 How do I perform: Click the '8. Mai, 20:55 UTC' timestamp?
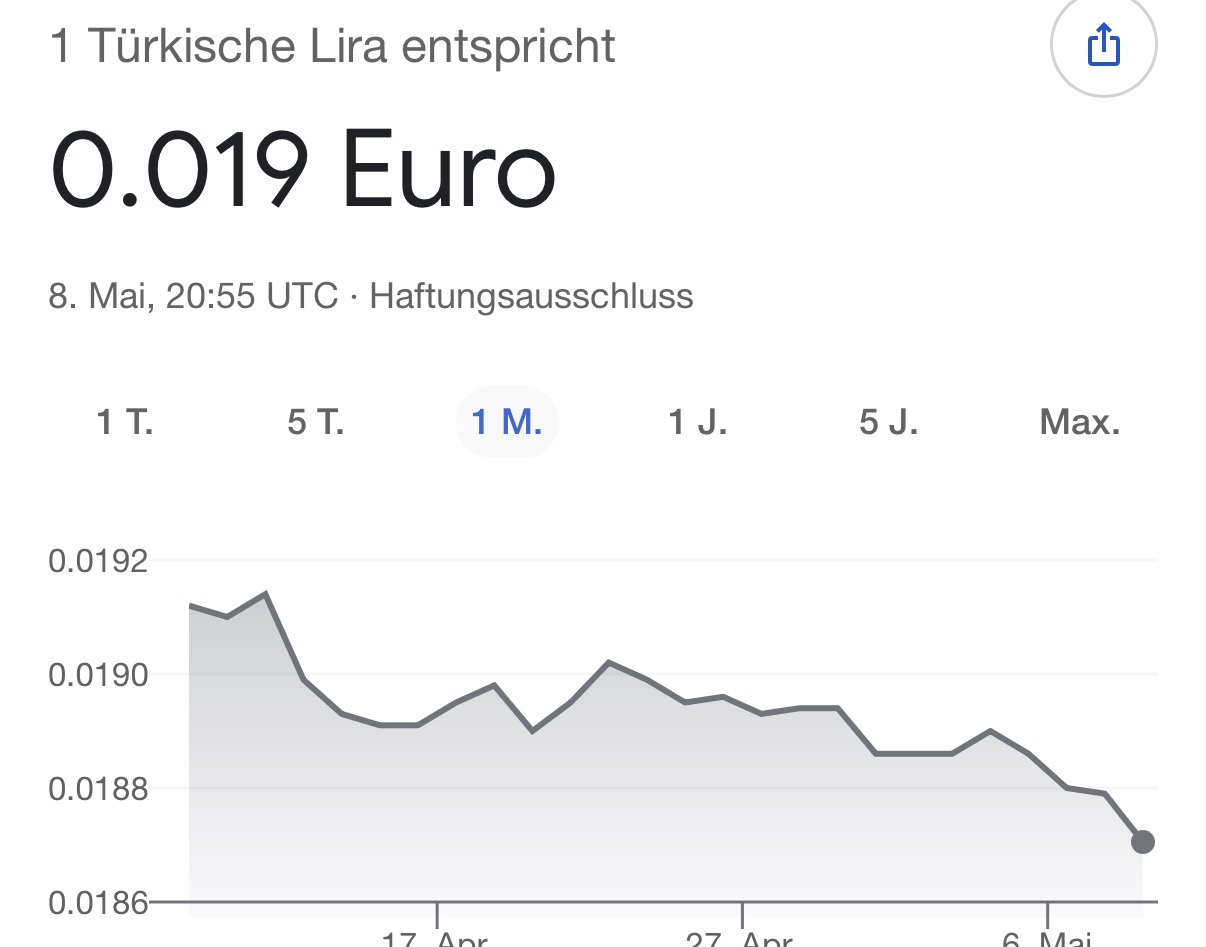coord(193,297)
